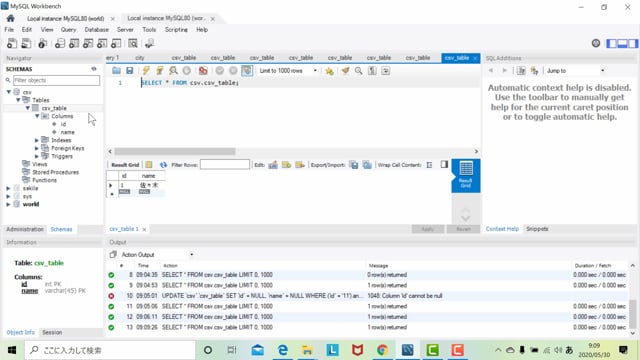This screenshot has width=640, height=360.
Task: Save query as favorite snippet star
Action: pos(329,71)
